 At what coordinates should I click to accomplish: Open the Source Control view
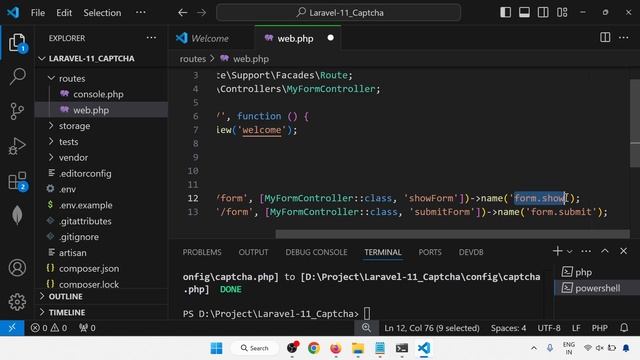[17, 111]
